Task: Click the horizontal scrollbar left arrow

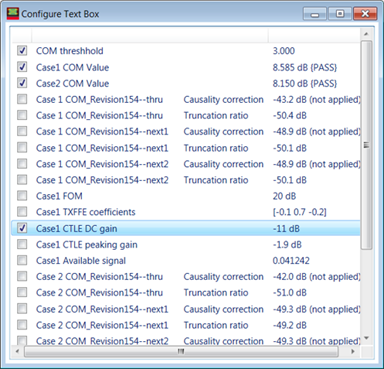Action: point(17,351)
